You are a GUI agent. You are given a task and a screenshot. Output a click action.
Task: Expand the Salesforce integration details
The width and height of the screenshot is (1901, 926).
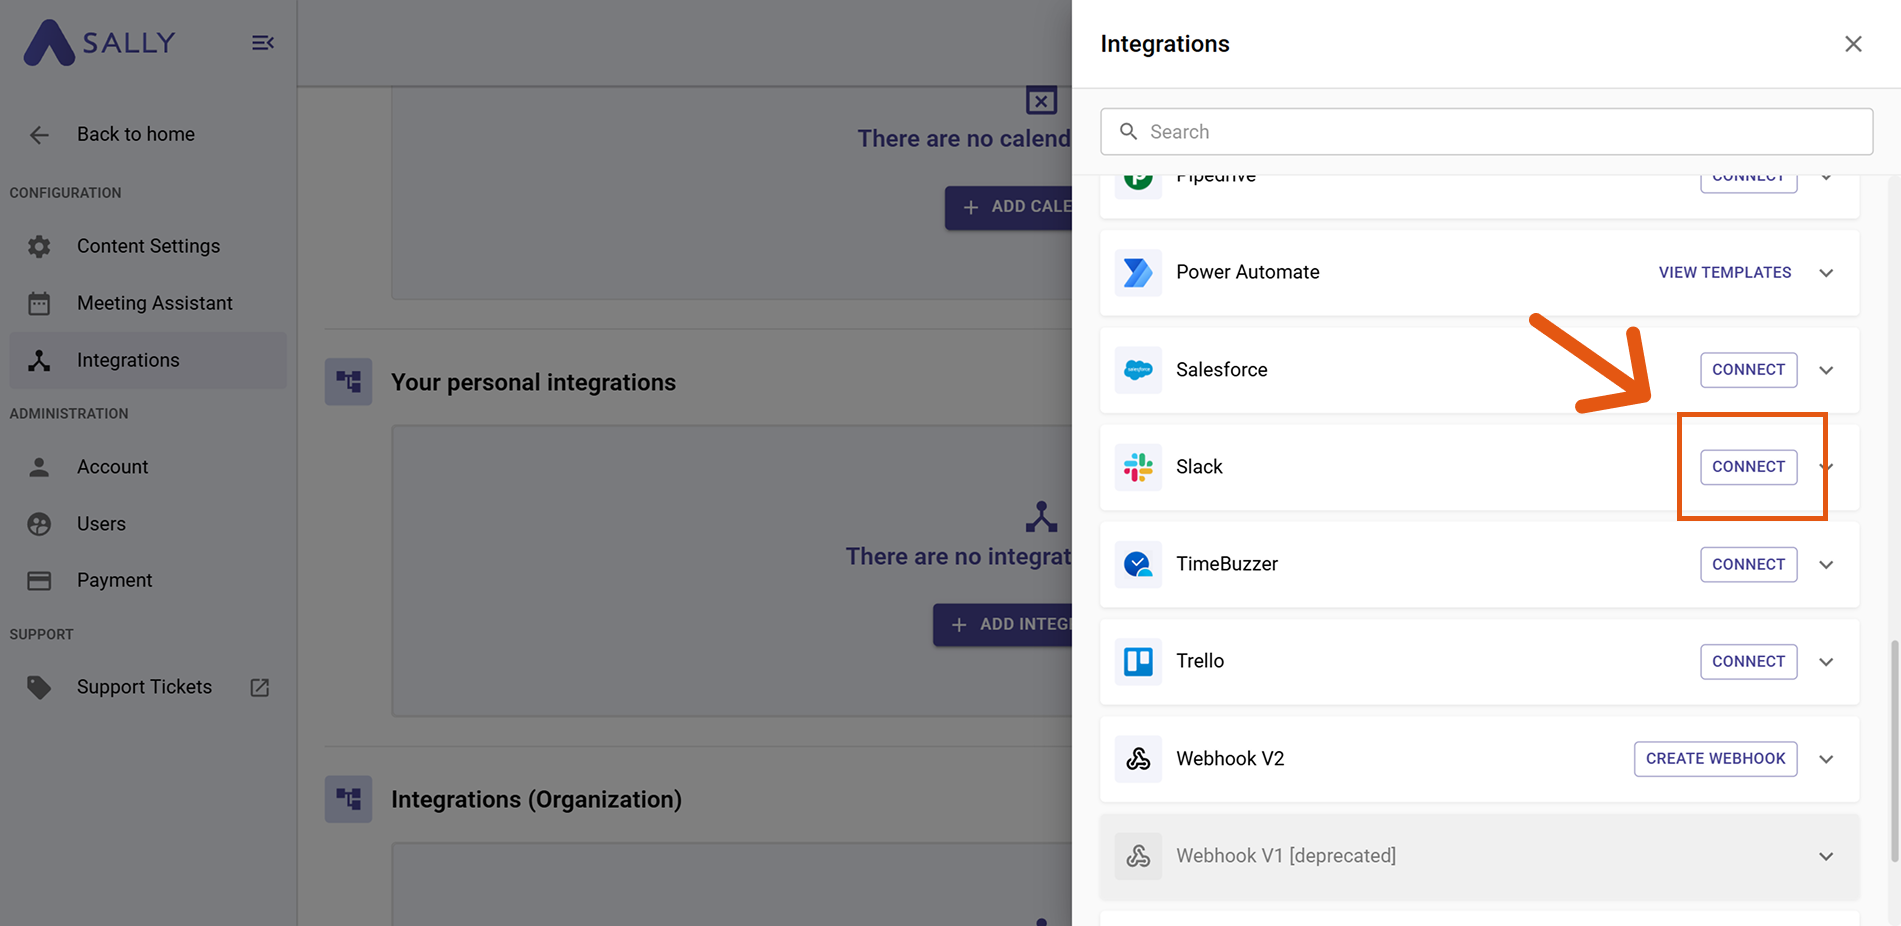tap(1826, 370)
